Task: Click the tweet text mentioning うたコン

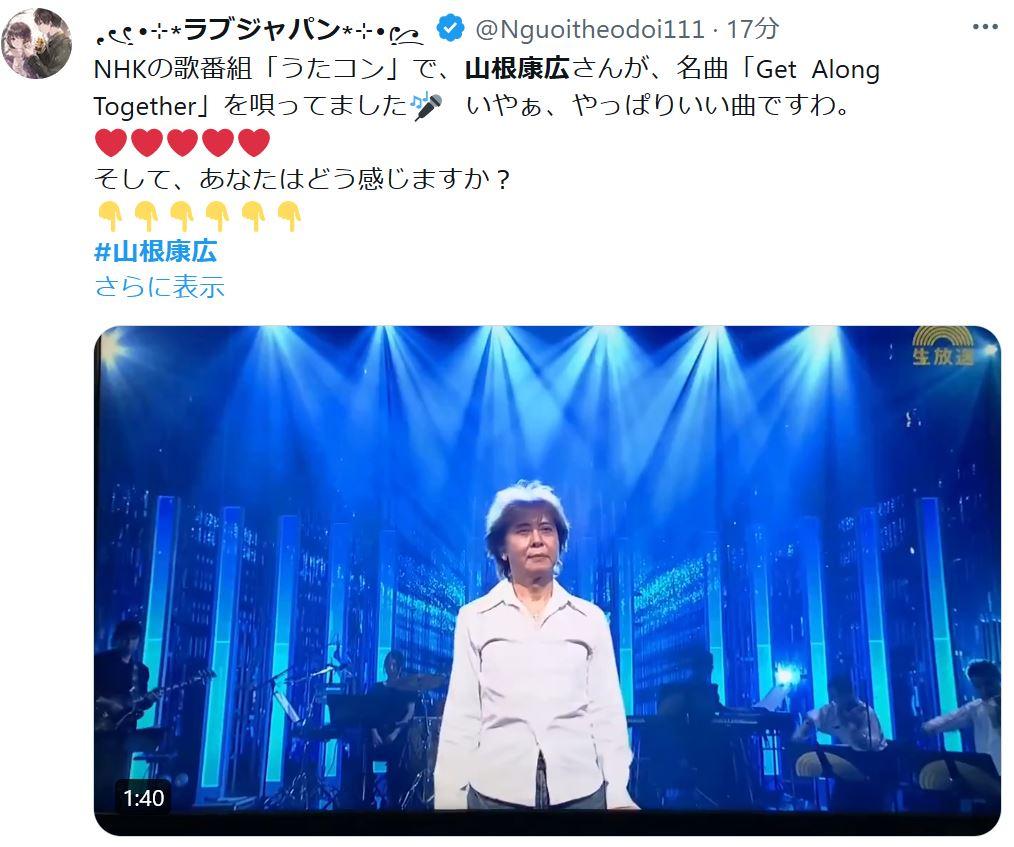Action: 486,87
